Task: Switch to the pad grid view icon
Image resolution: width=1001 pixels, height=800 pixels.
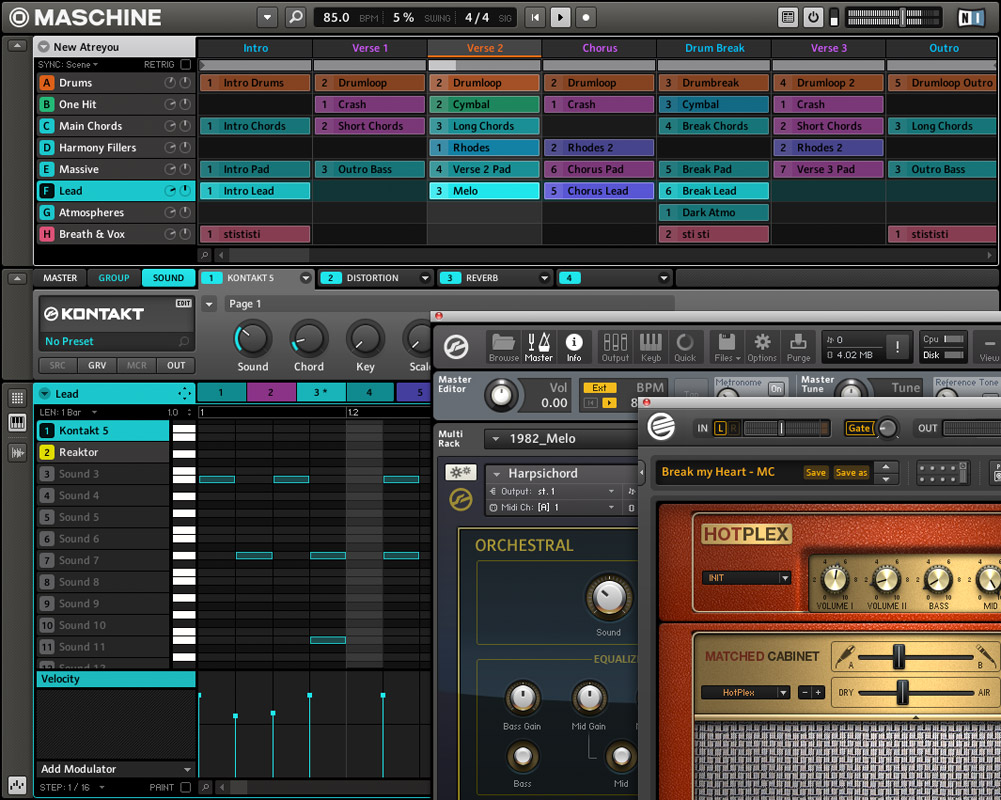Action: click(x=17, y=398)
